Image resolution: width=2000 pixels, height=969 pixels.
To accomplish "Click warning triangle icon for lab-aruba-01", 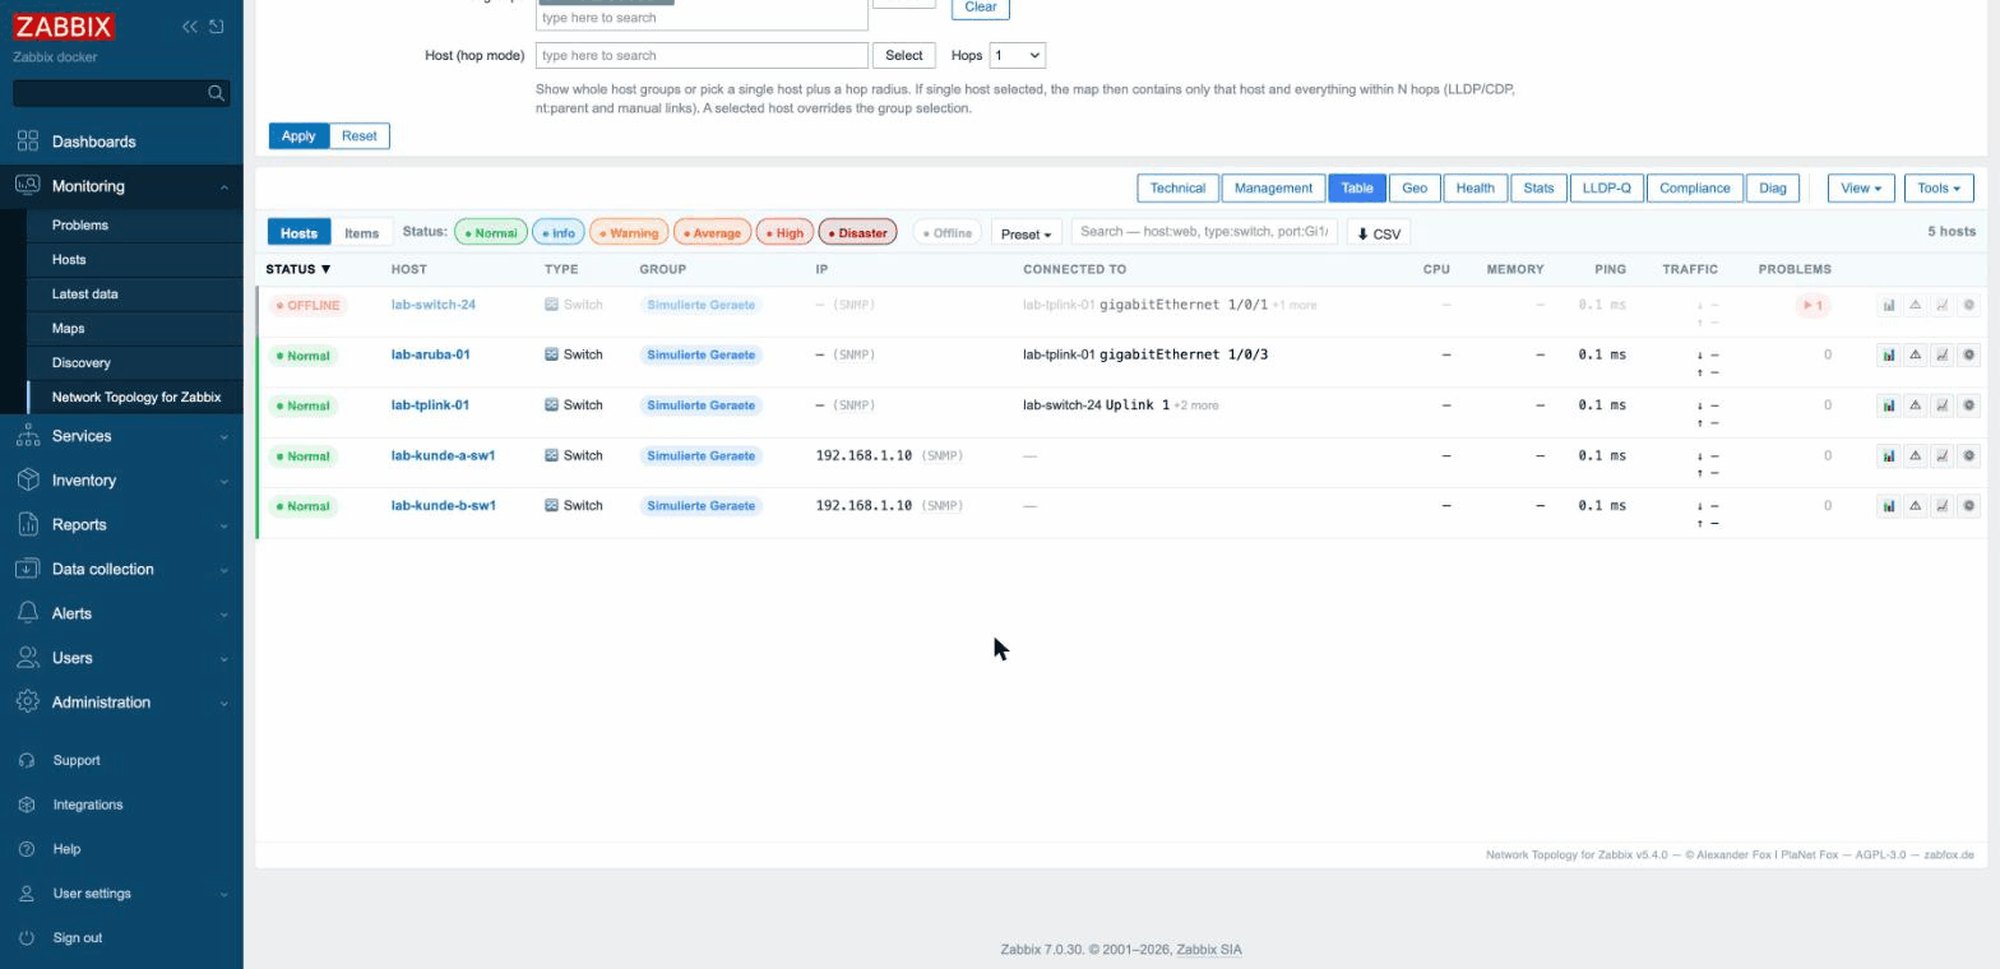I will (x=1915, y=355).
